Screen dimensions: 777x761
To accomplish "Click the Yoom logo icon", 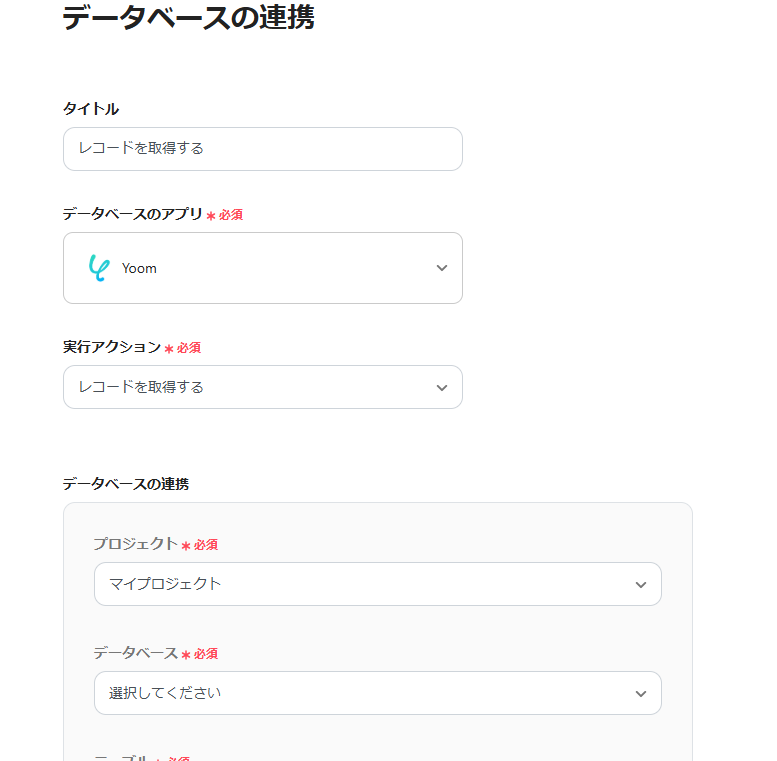I will tap(97, 268).
